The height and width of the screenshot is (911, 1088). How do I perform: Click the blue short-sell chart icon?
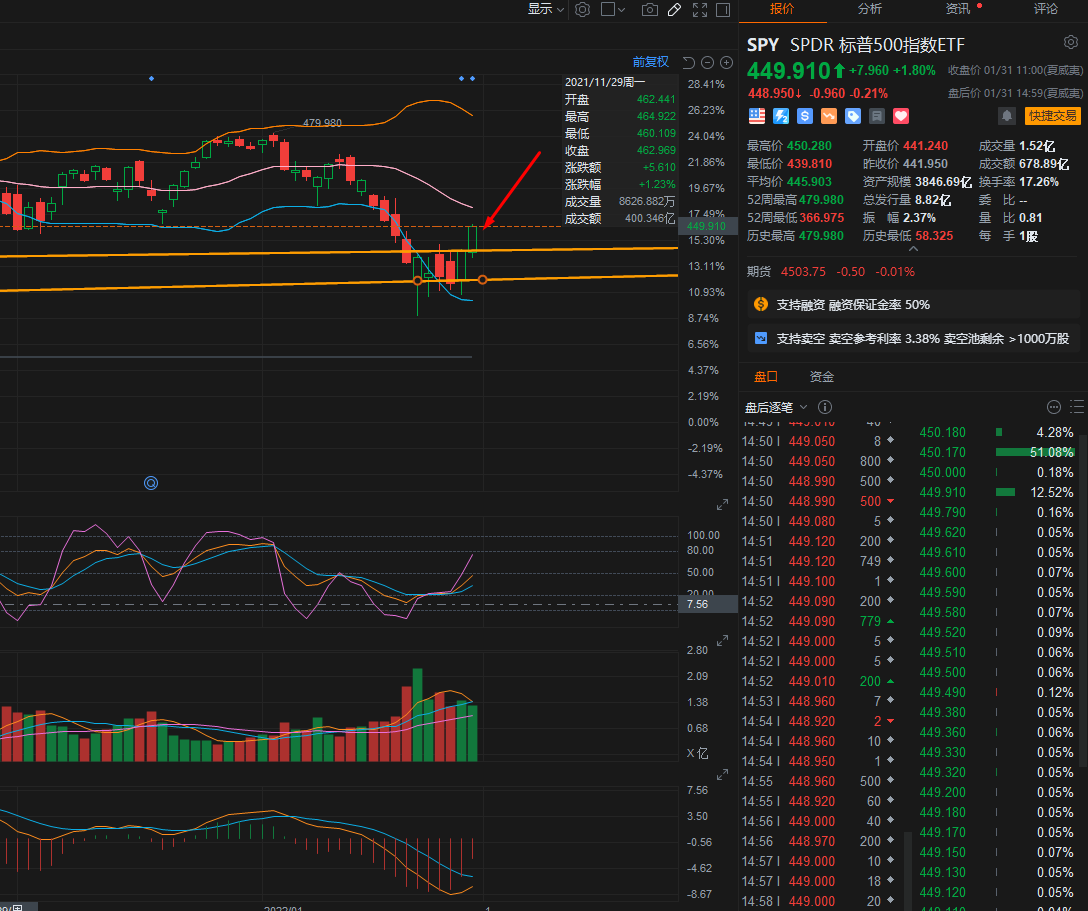coord(761,338)
